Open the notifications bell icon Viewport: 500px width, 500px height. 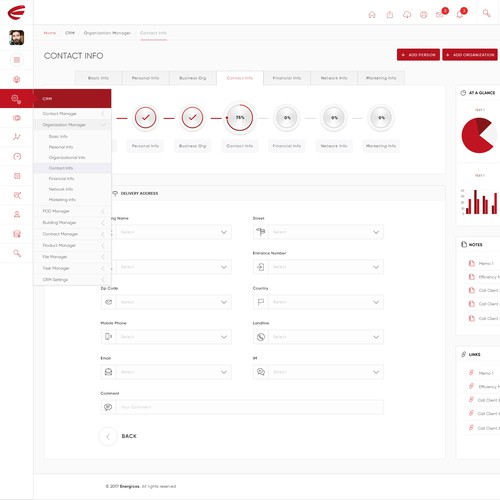point(460,14)
